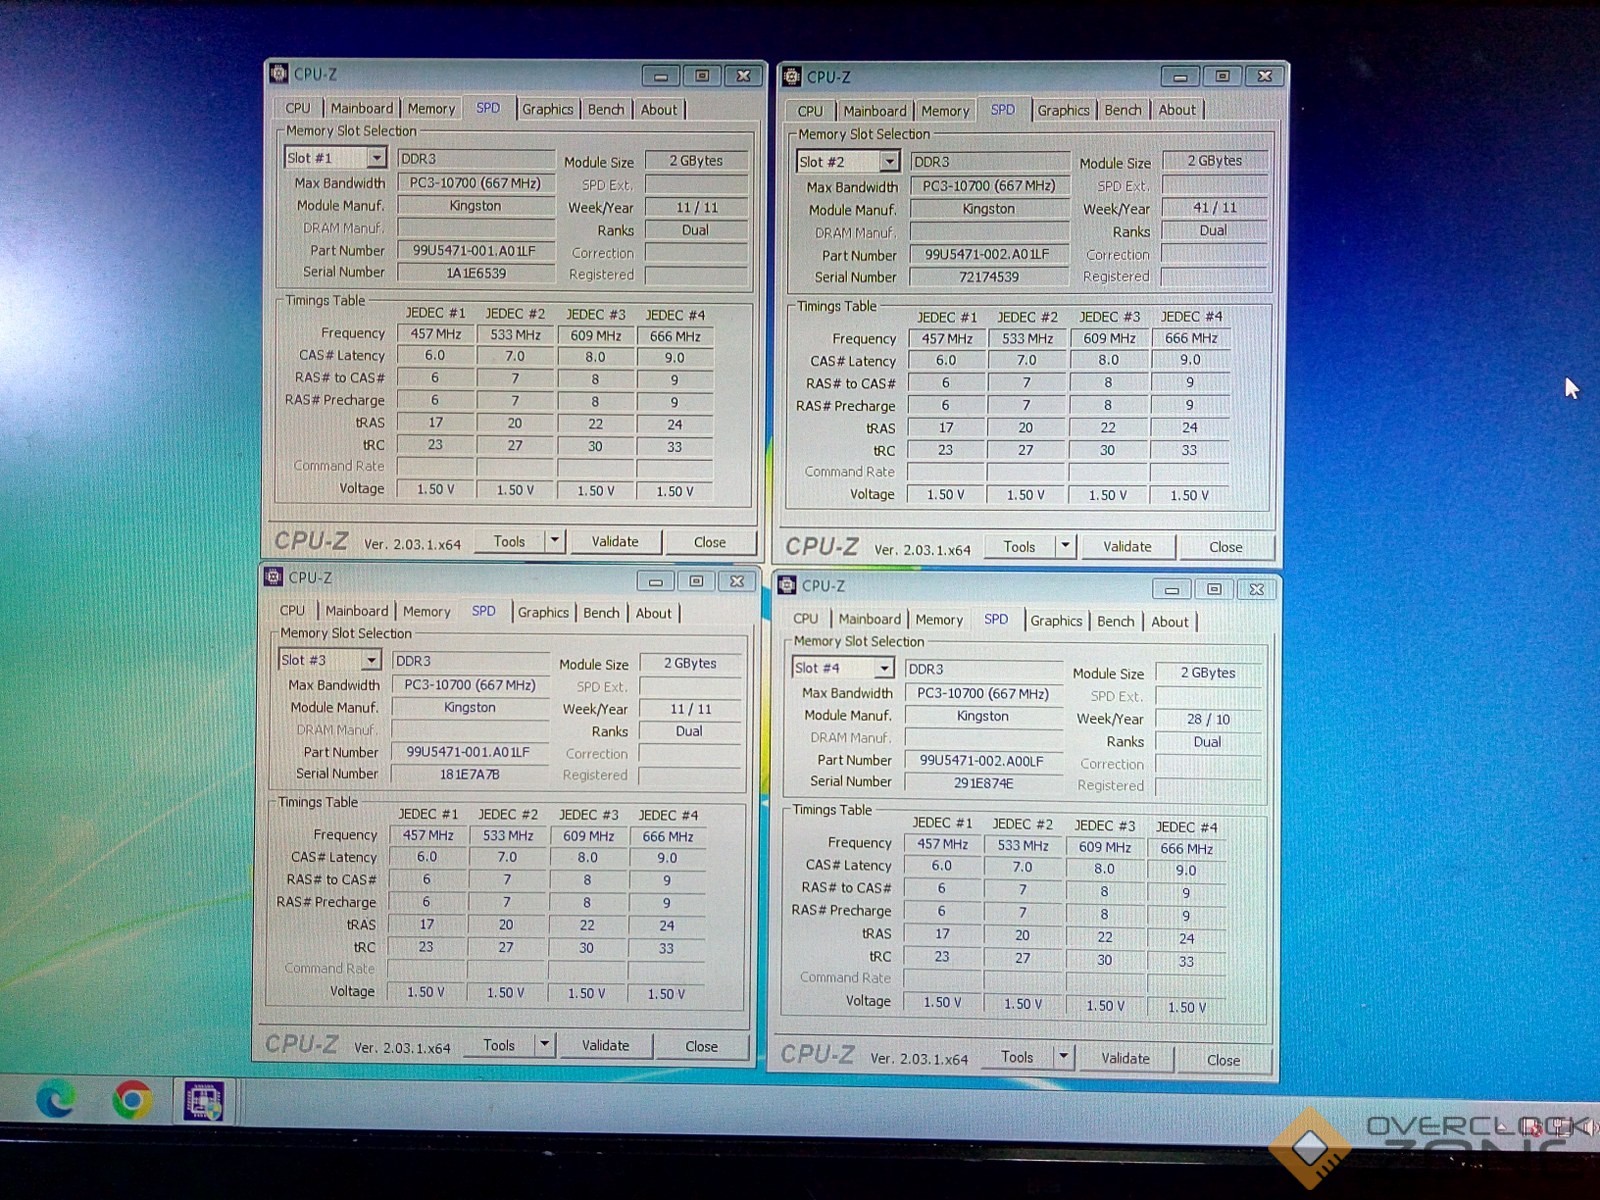Click JEDEC #1 frequency 457 MHz in Slot #4
Viewport: 1600px width, 1200px height.
pos(942,844)
